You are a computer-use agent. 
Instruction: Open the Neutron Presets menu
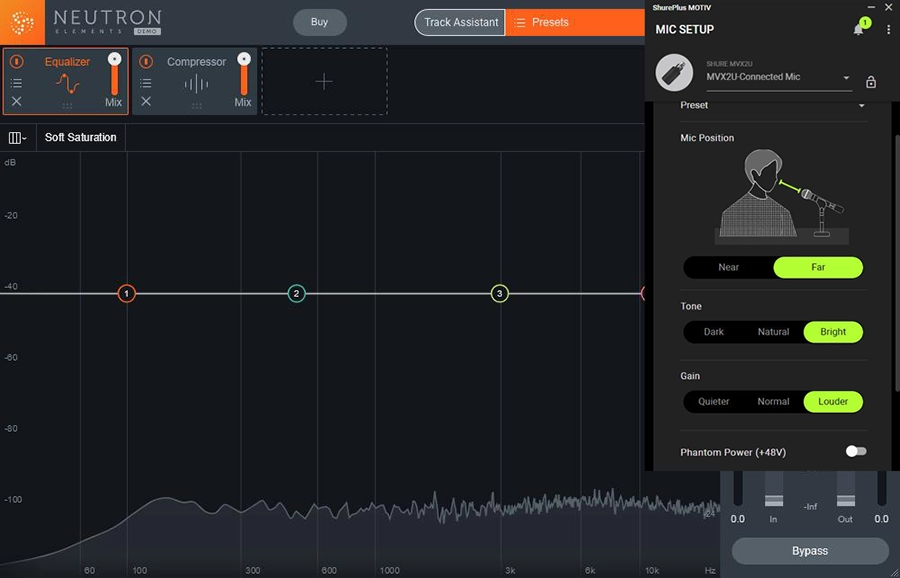[575, 22]
